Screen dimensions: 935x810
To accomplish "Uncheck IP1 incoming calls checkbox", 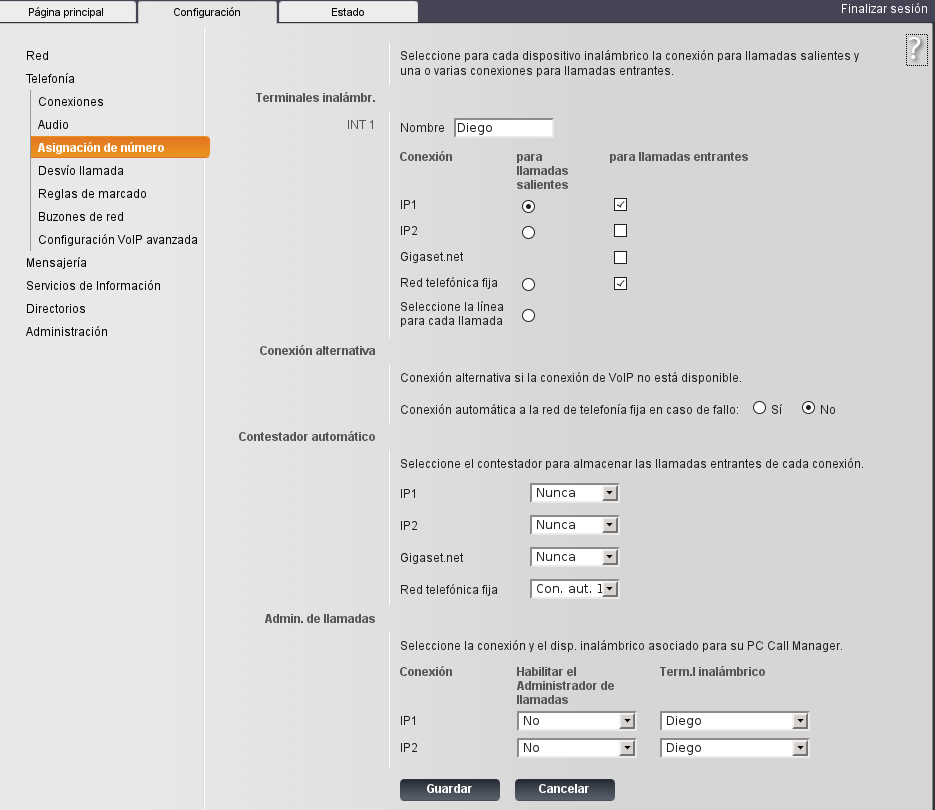I will point(620,205).
